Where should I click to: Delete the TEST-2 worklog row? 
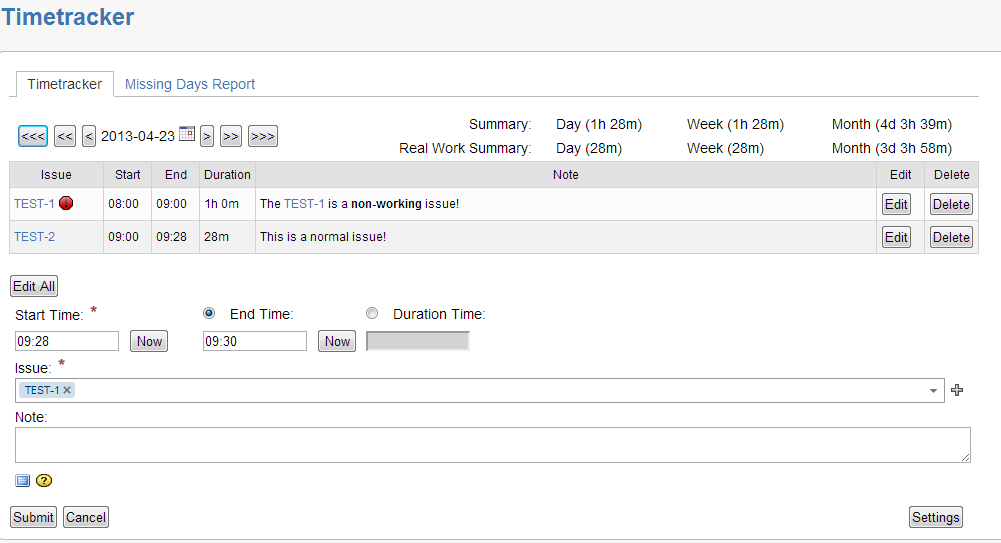(951, 237)
